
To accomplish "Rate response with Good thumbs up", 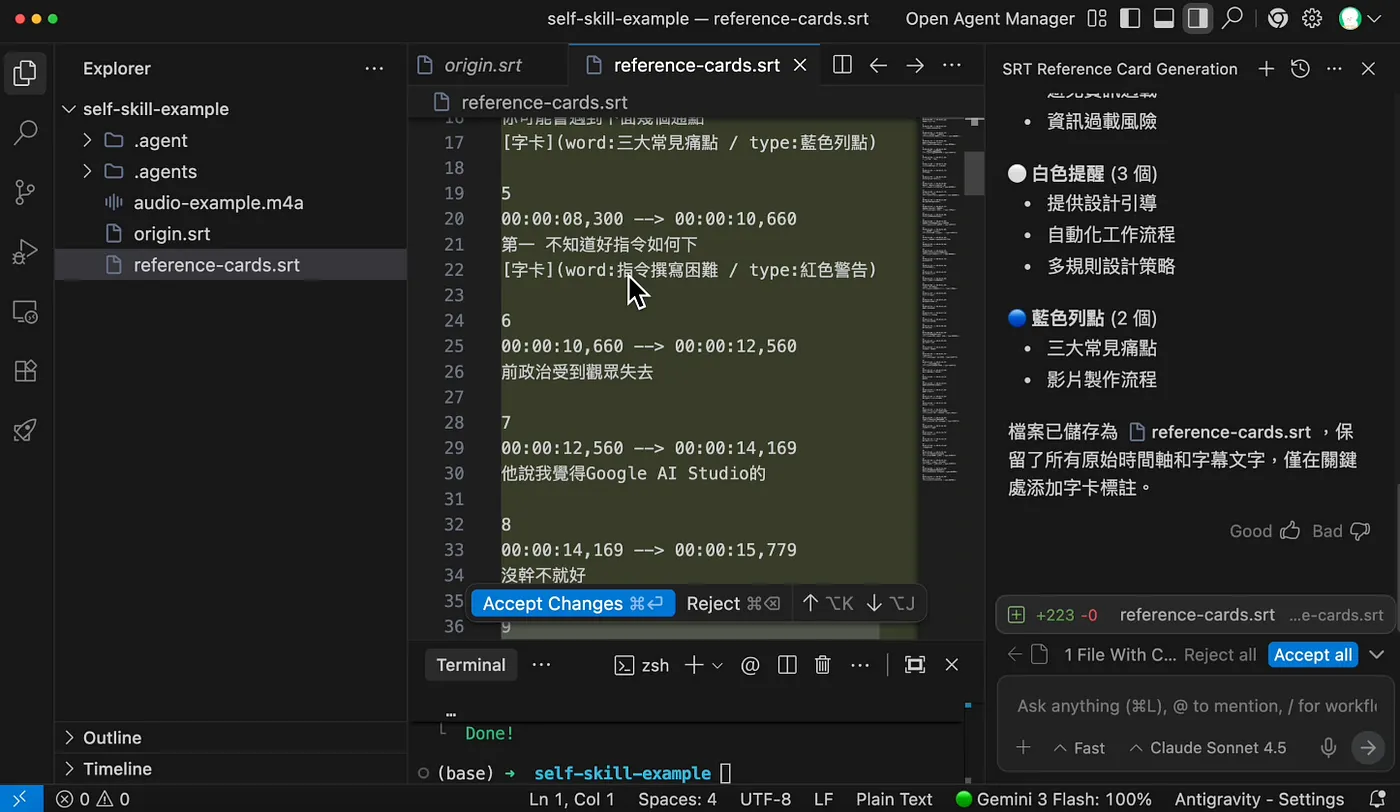I will pos(1264,531).
